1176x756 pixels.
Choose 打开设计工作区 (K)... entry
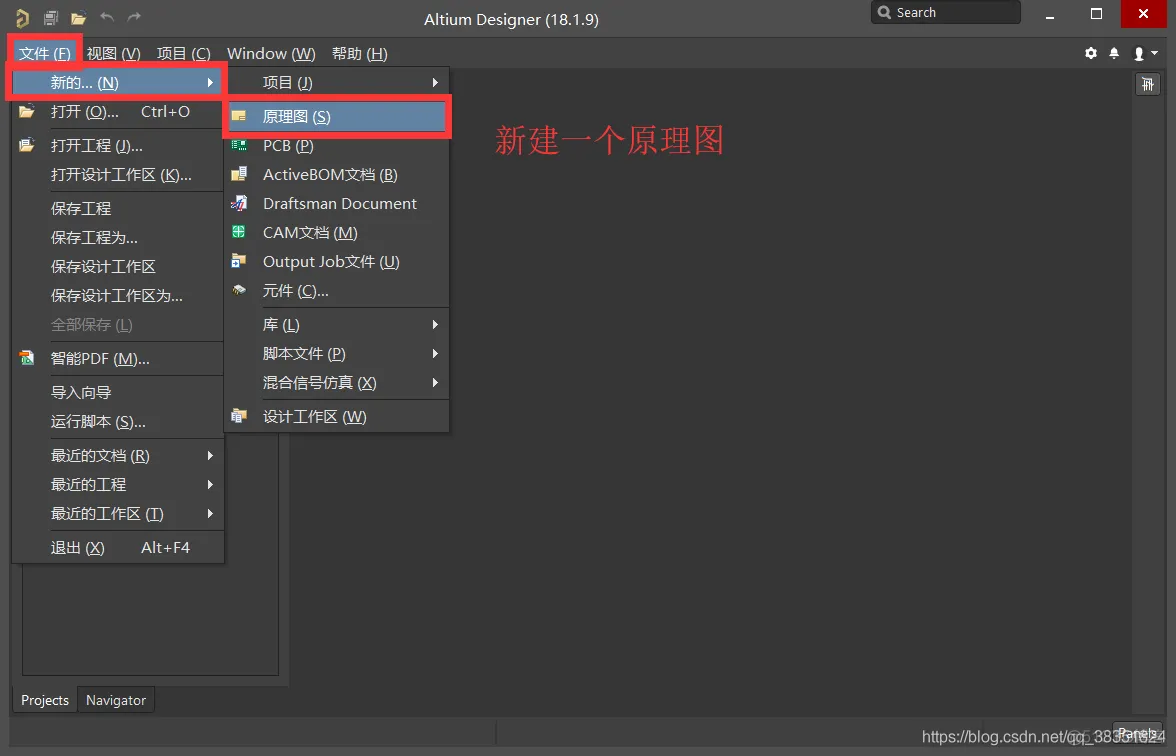point(118,175)
